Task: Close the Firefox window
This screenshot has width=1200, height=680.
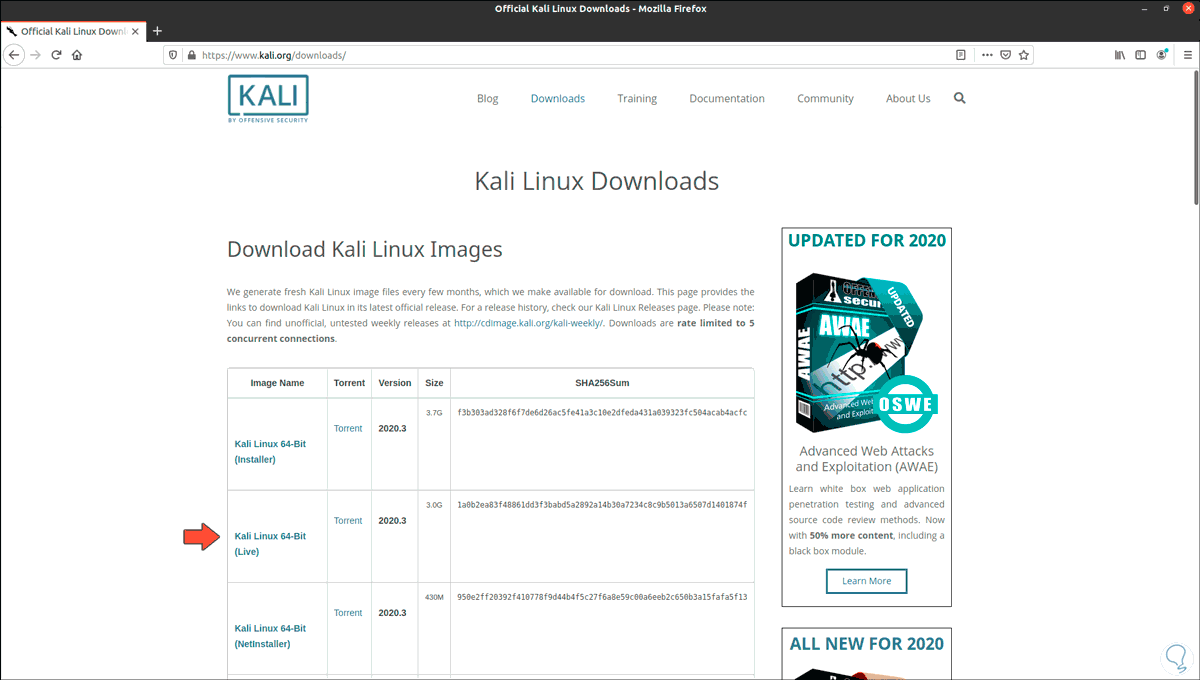Action: click(1188, 8)
